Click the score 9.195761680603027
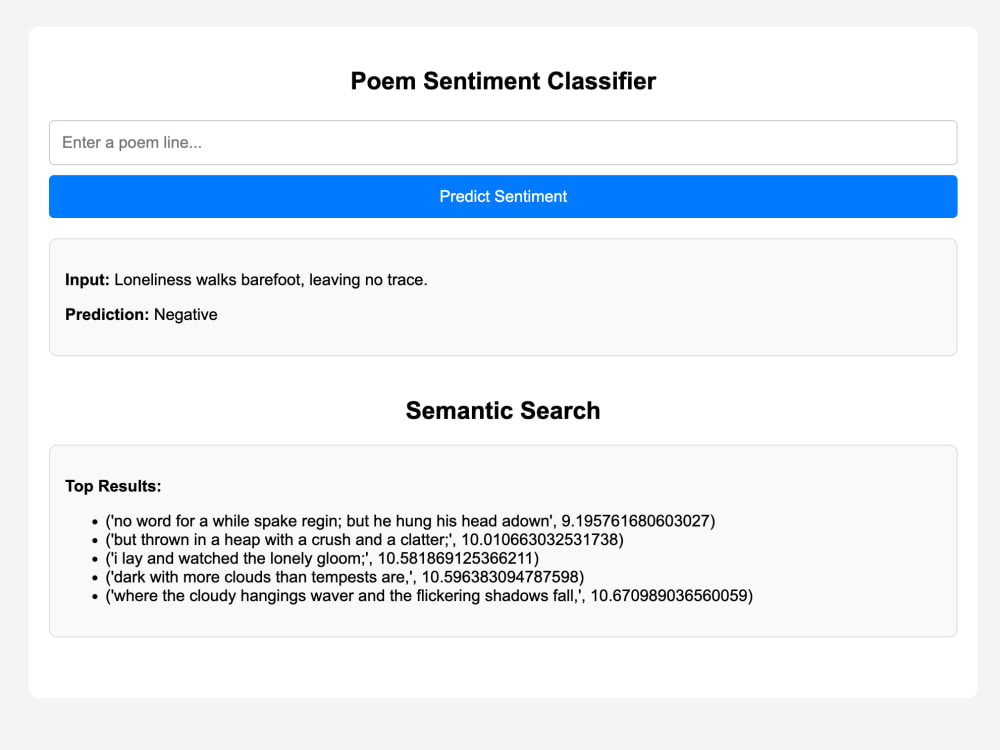The width and height of the screenshot is (1000, 750). coord(636,521)
